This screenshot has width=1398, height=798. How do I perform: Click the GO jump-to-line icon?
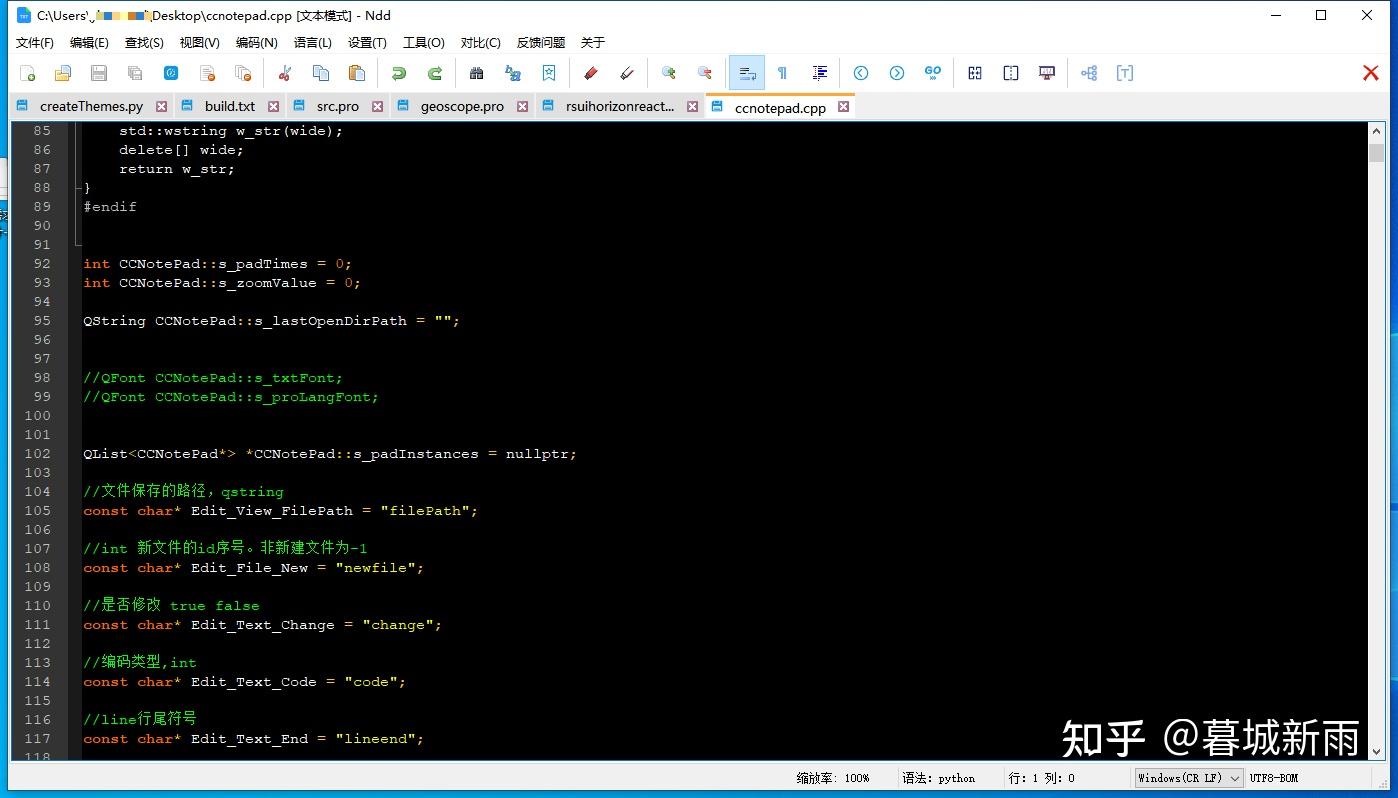coord(933,73)
